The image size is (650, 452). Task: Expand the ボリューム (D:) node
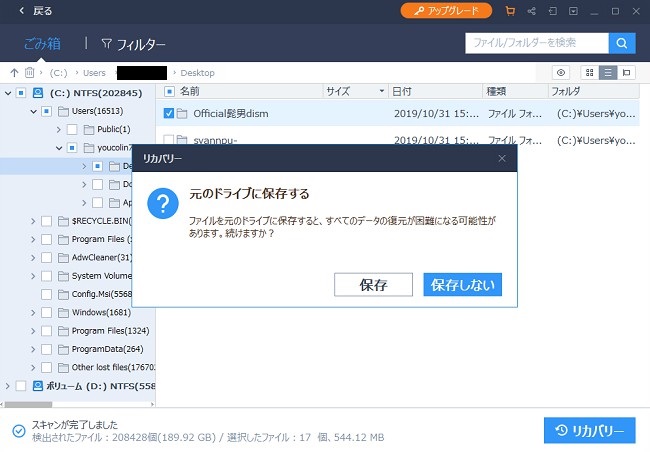coord(7,386)
